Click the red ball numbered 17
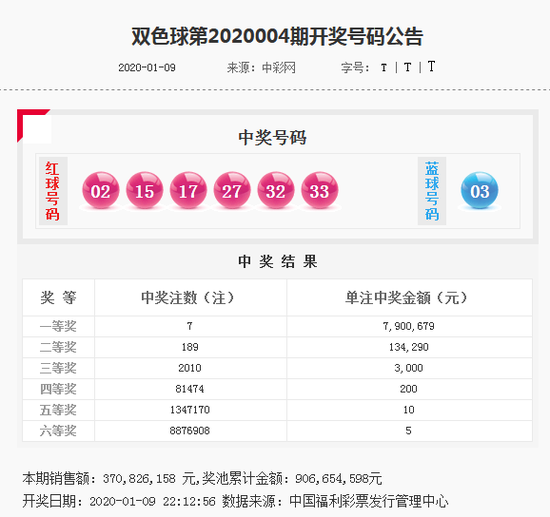550x517 pixels. point(188,190)
